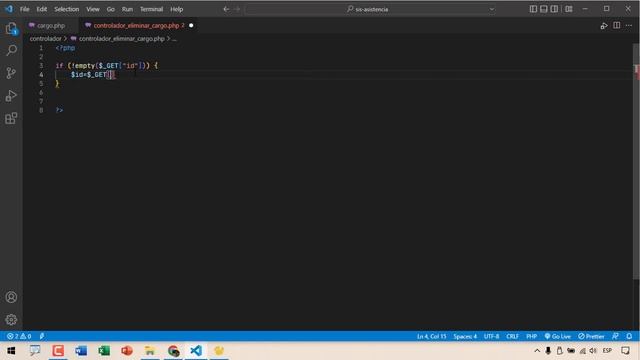Click the Ln 4, Col 15 cursor position

point(431,336)
